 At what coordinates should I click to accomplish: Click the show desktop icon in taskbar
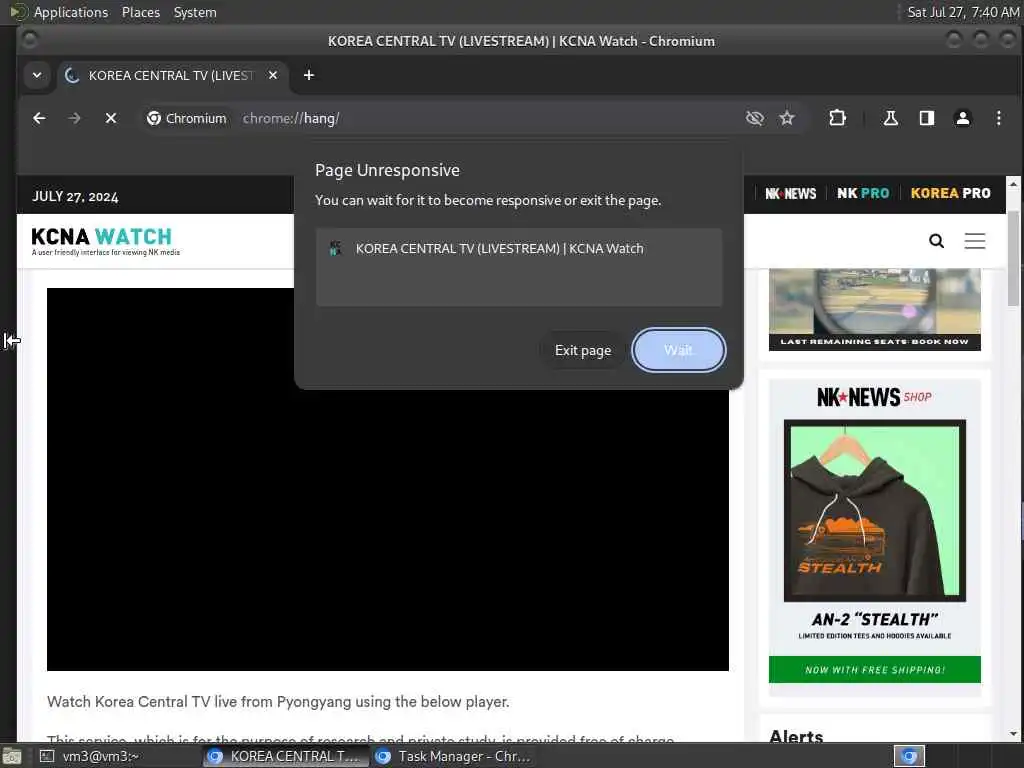[x=12, y=756]
